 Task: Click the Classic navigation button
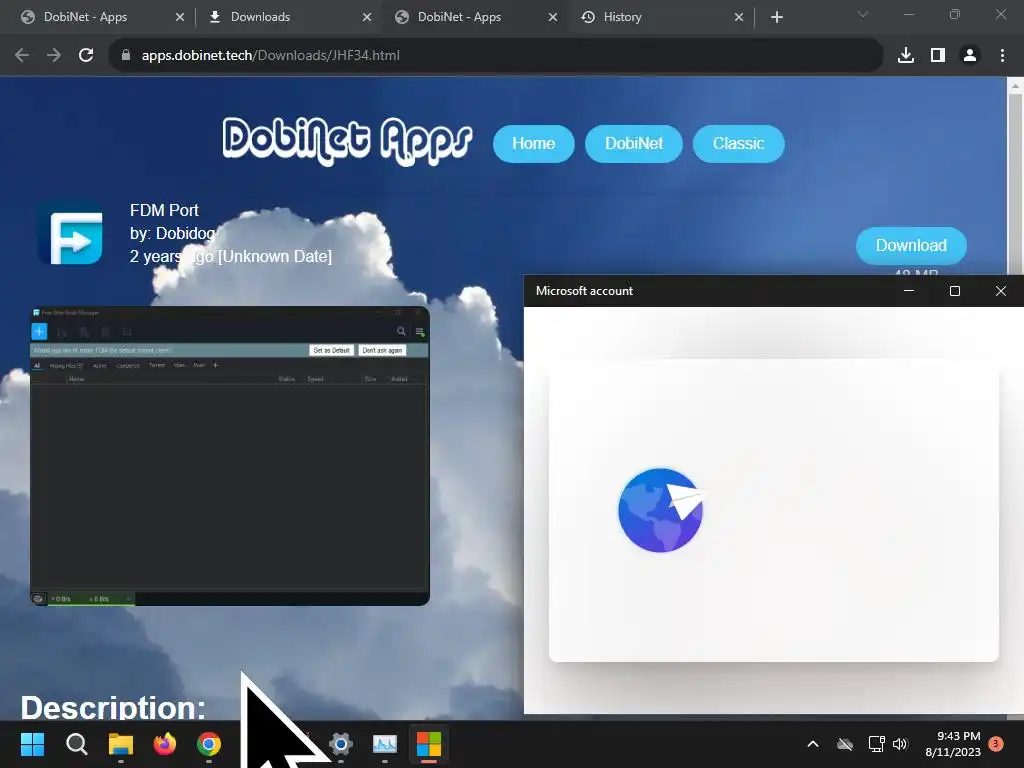tap(738, 144)
